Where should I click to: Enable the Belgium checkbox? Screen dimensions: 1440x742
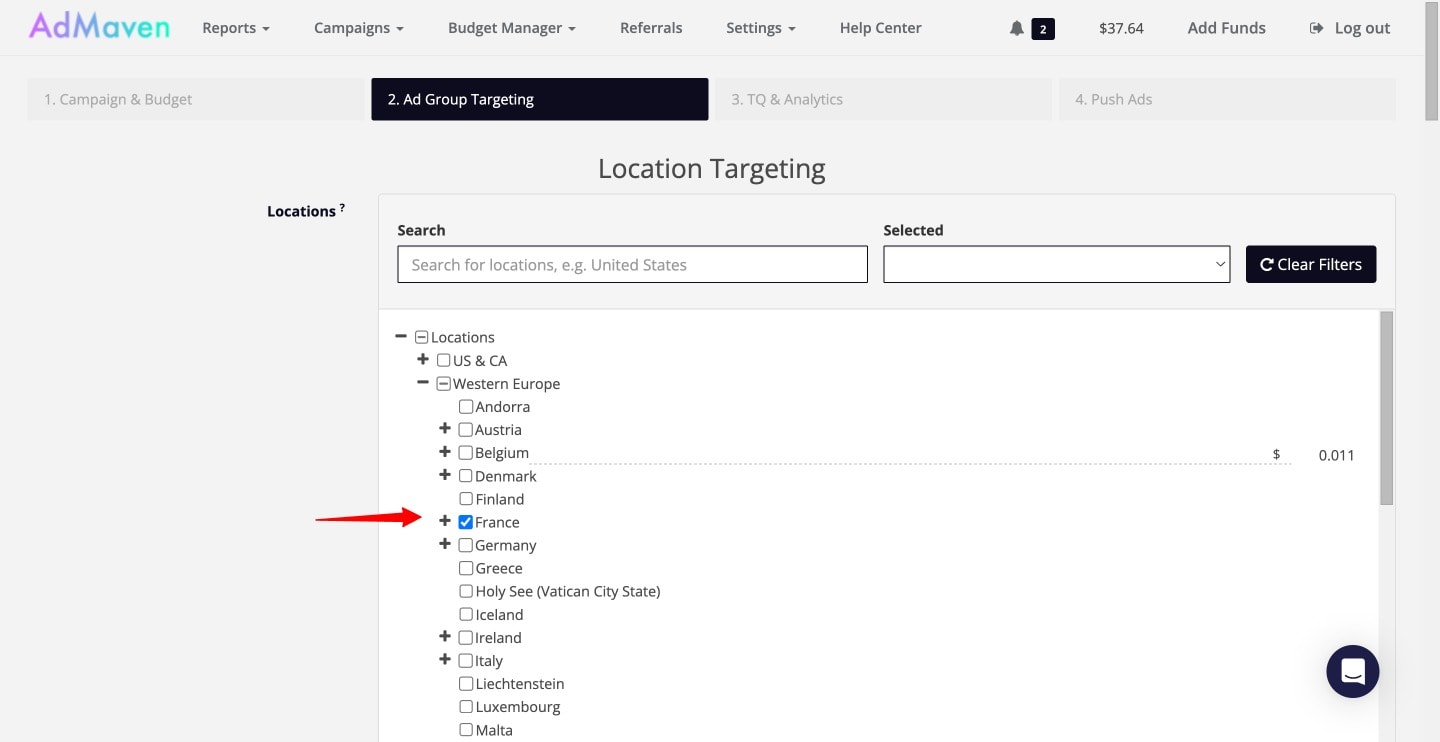[465, 452]
